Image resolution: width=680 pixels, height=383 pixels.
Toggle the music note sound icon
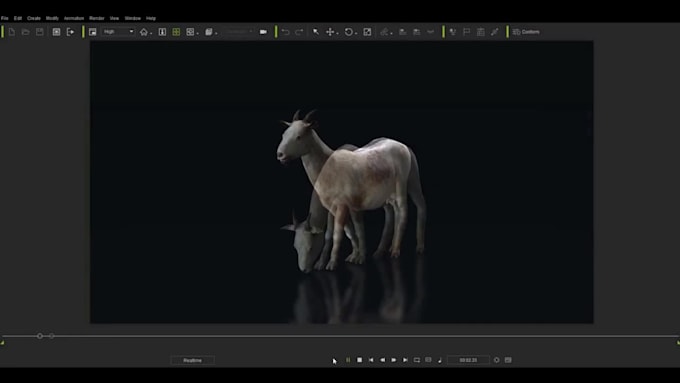click(x=440, y=360)
